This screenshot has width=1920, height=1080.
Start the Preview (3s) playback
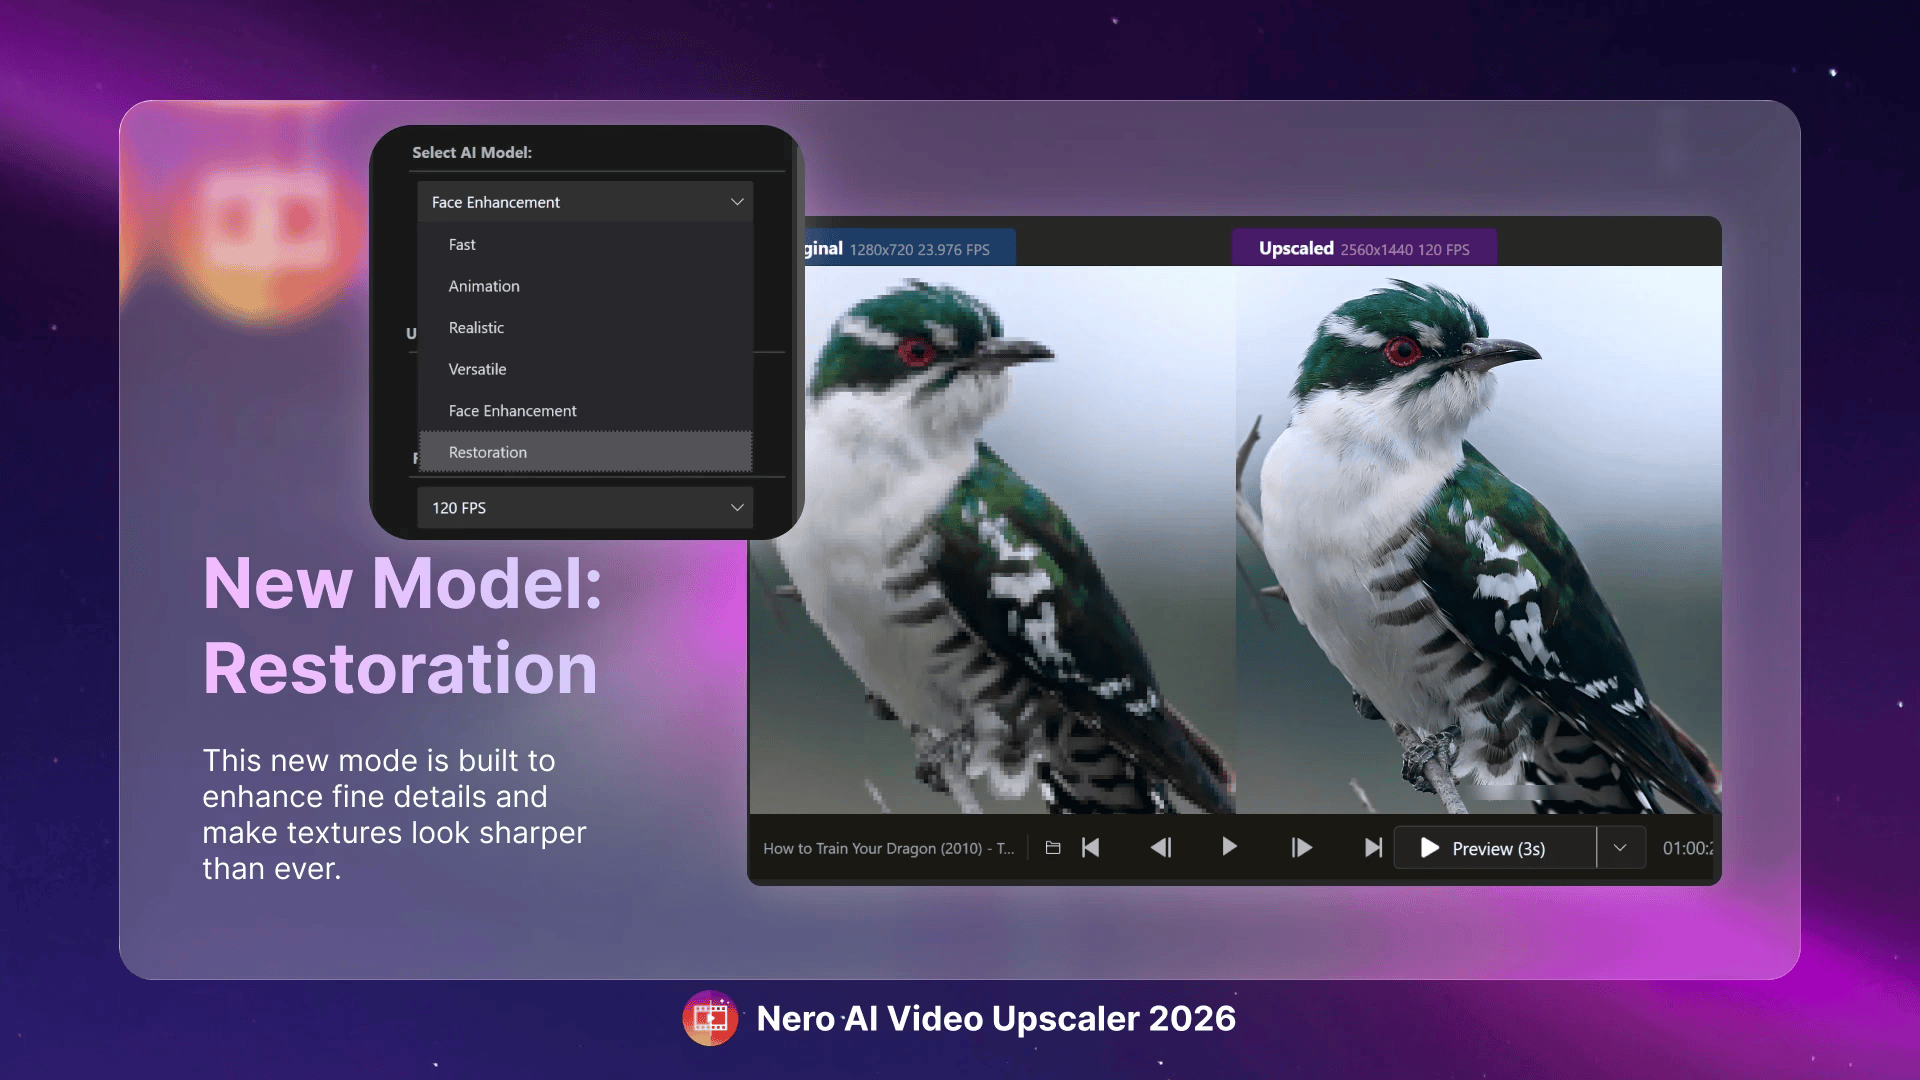(x=1494, y=847)
